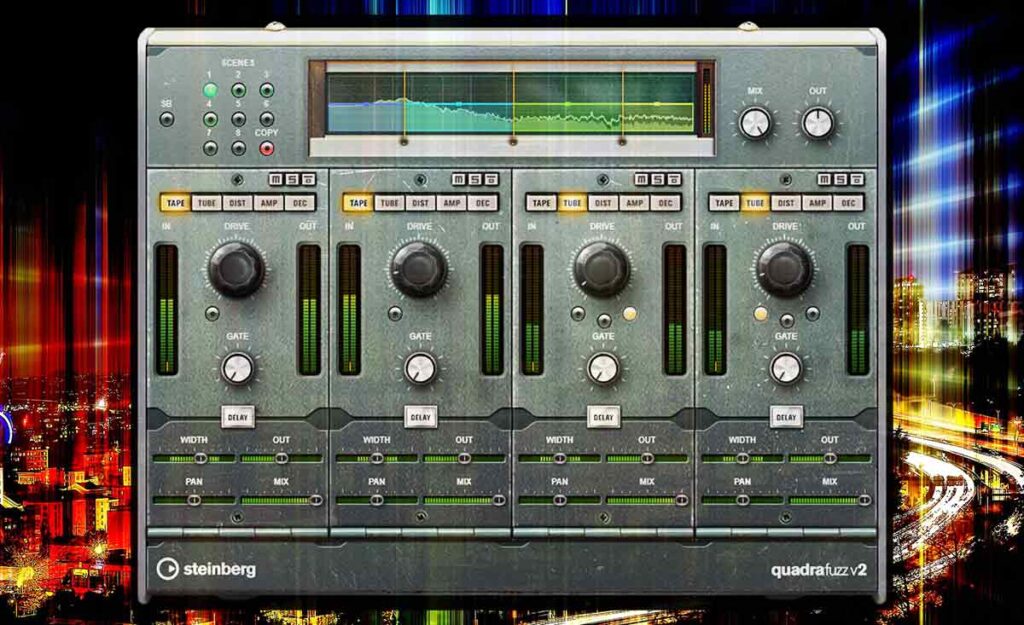Expand the Delay section of the first band

238,417
